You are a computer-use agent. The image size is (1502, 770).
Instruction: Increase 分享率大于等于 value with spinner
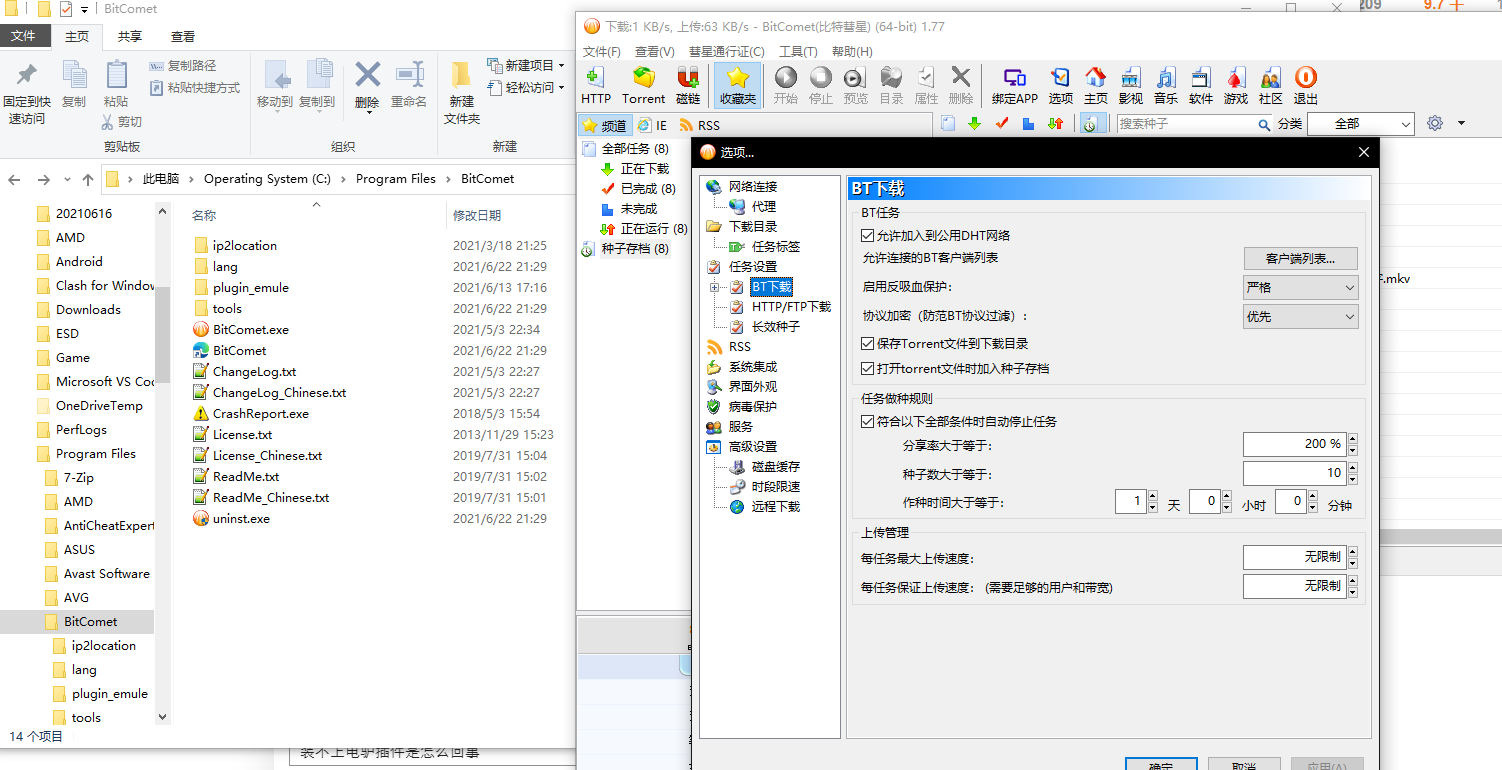(1352, 438)
